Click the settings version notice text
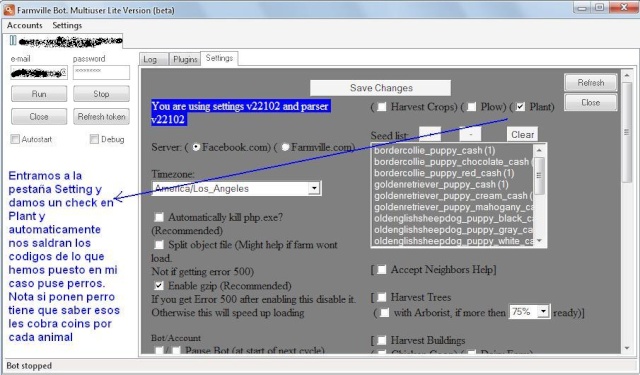This screenshot has height=375, width=640. pyautogui.click(x=241, y=113)
